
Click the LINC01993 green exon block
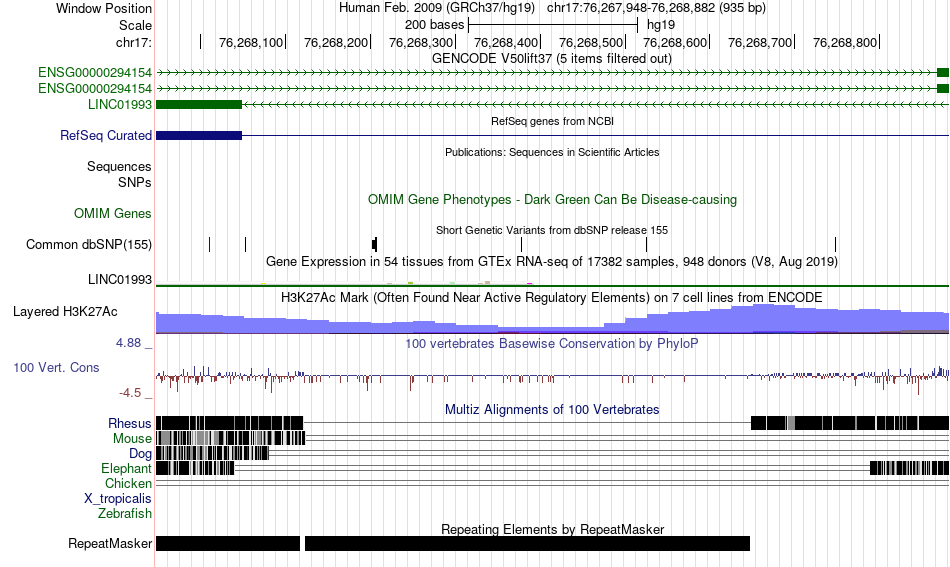pyautogui.click(x=199, y=104)
